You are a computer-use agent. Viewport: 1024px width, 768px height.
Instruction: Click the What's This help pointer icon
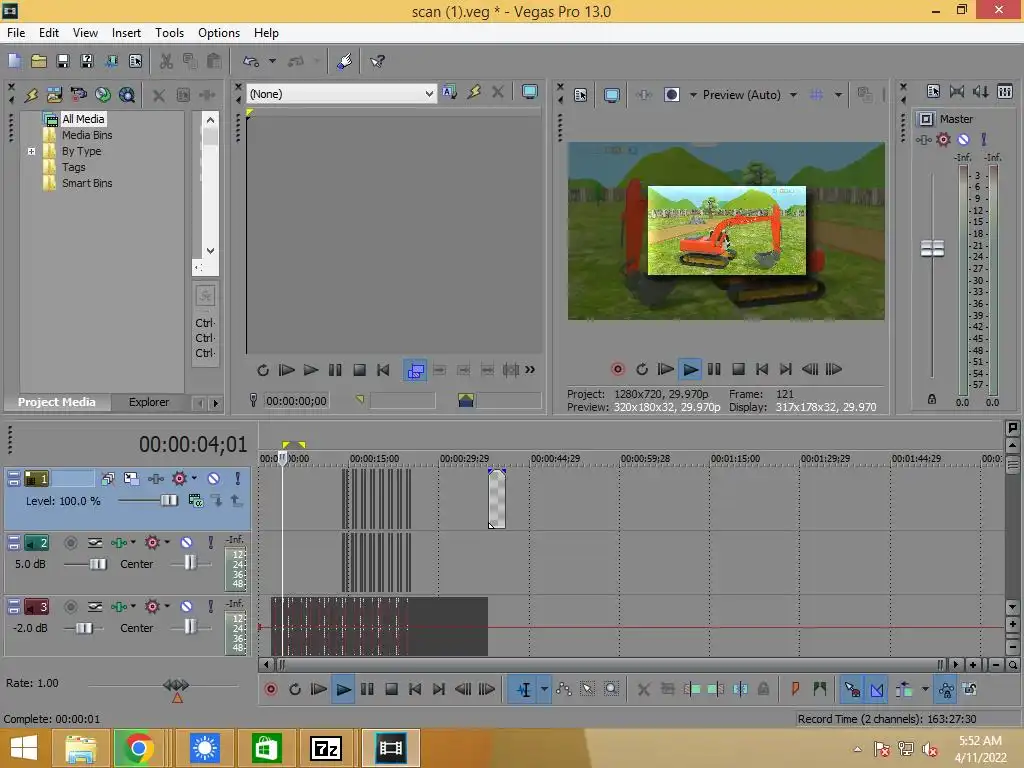click(x=377, y=61)
